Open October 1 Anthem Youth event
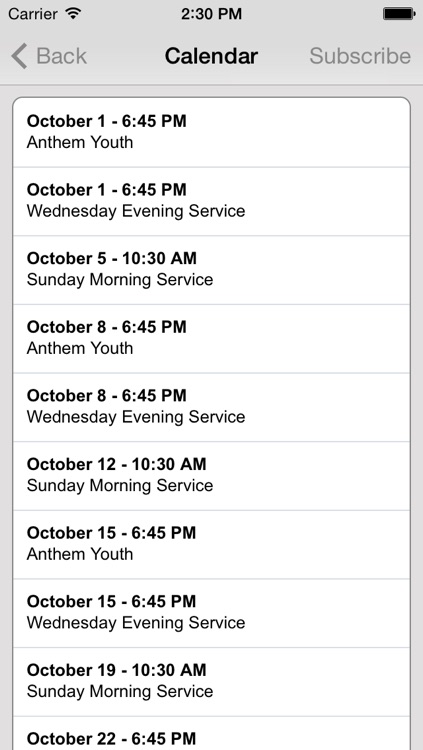Viewport: 423px width, 750px height. click(x=212, y=132)
